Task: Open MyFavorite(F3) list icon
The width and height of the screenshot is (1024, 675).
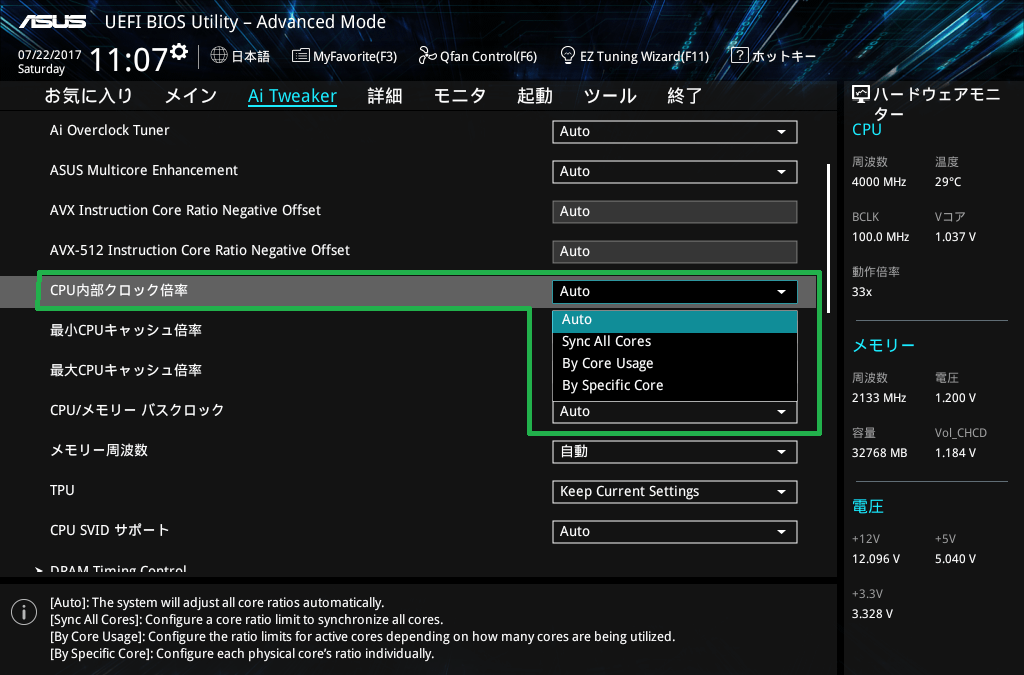Action: [300, 55]
